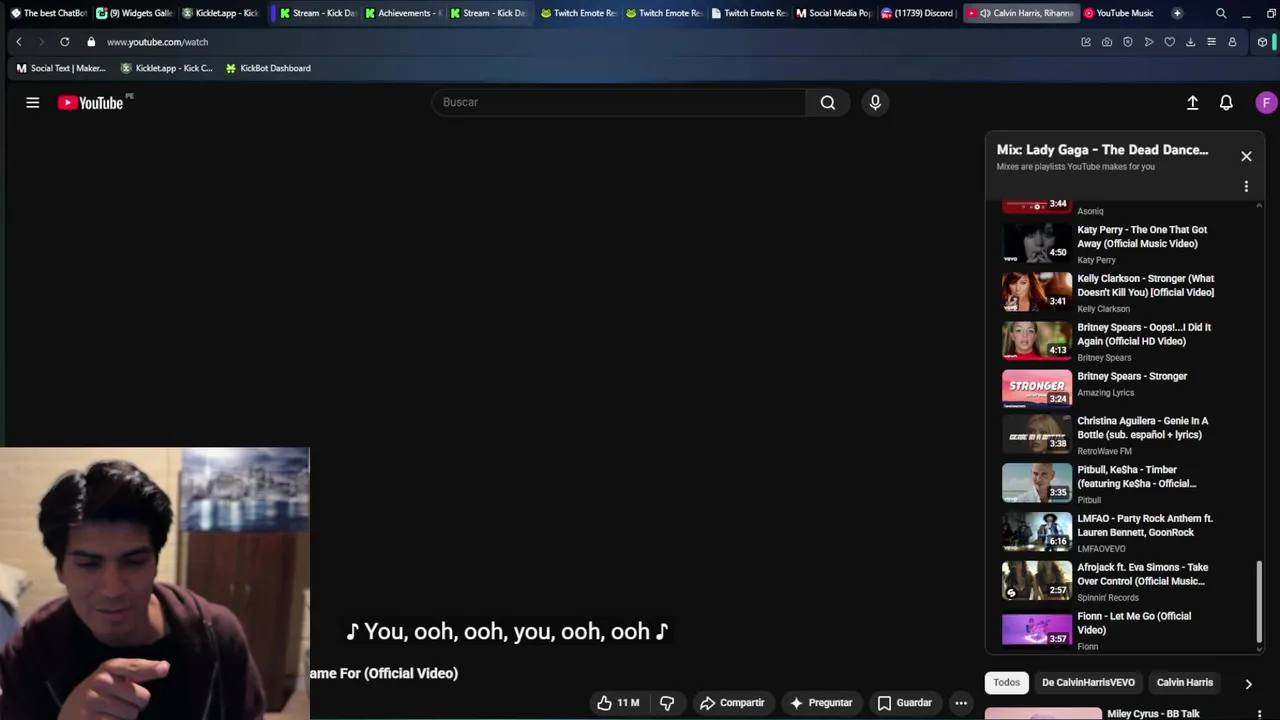Switch to the Achievements browser tab
The height and width of the screenshot is (720, 1280).
point(403,13)
